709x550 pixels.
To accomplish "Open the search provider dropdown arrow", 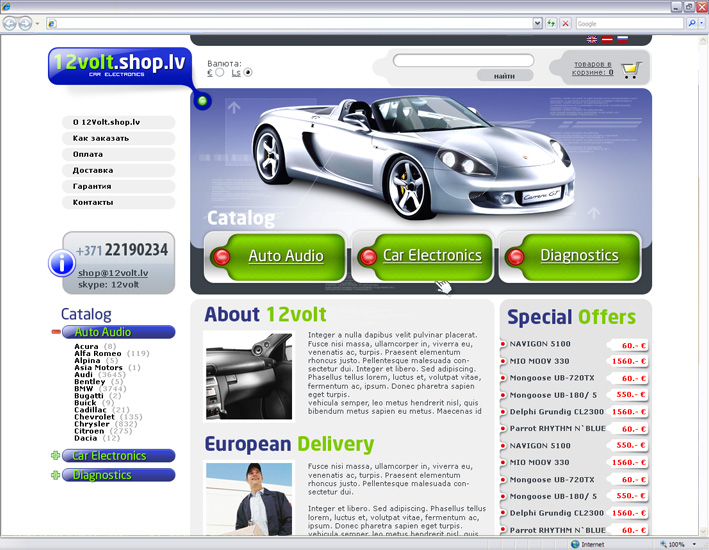I will [702, 24].
